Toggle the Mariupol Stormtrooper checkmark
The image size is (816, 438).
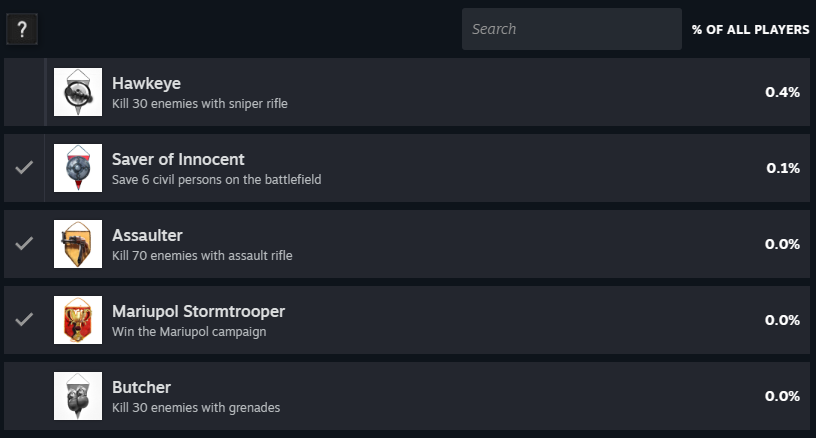click(24, 319)
